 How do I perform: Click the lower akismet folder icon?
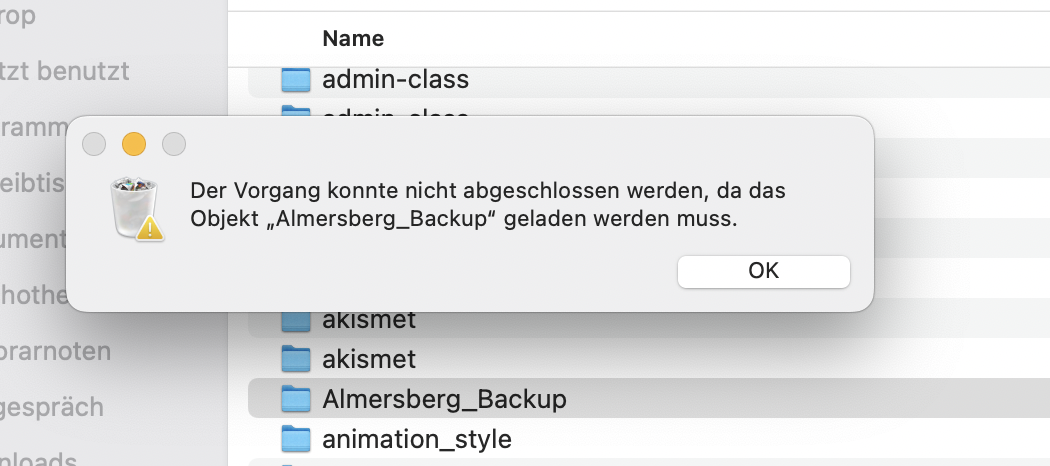297,357
